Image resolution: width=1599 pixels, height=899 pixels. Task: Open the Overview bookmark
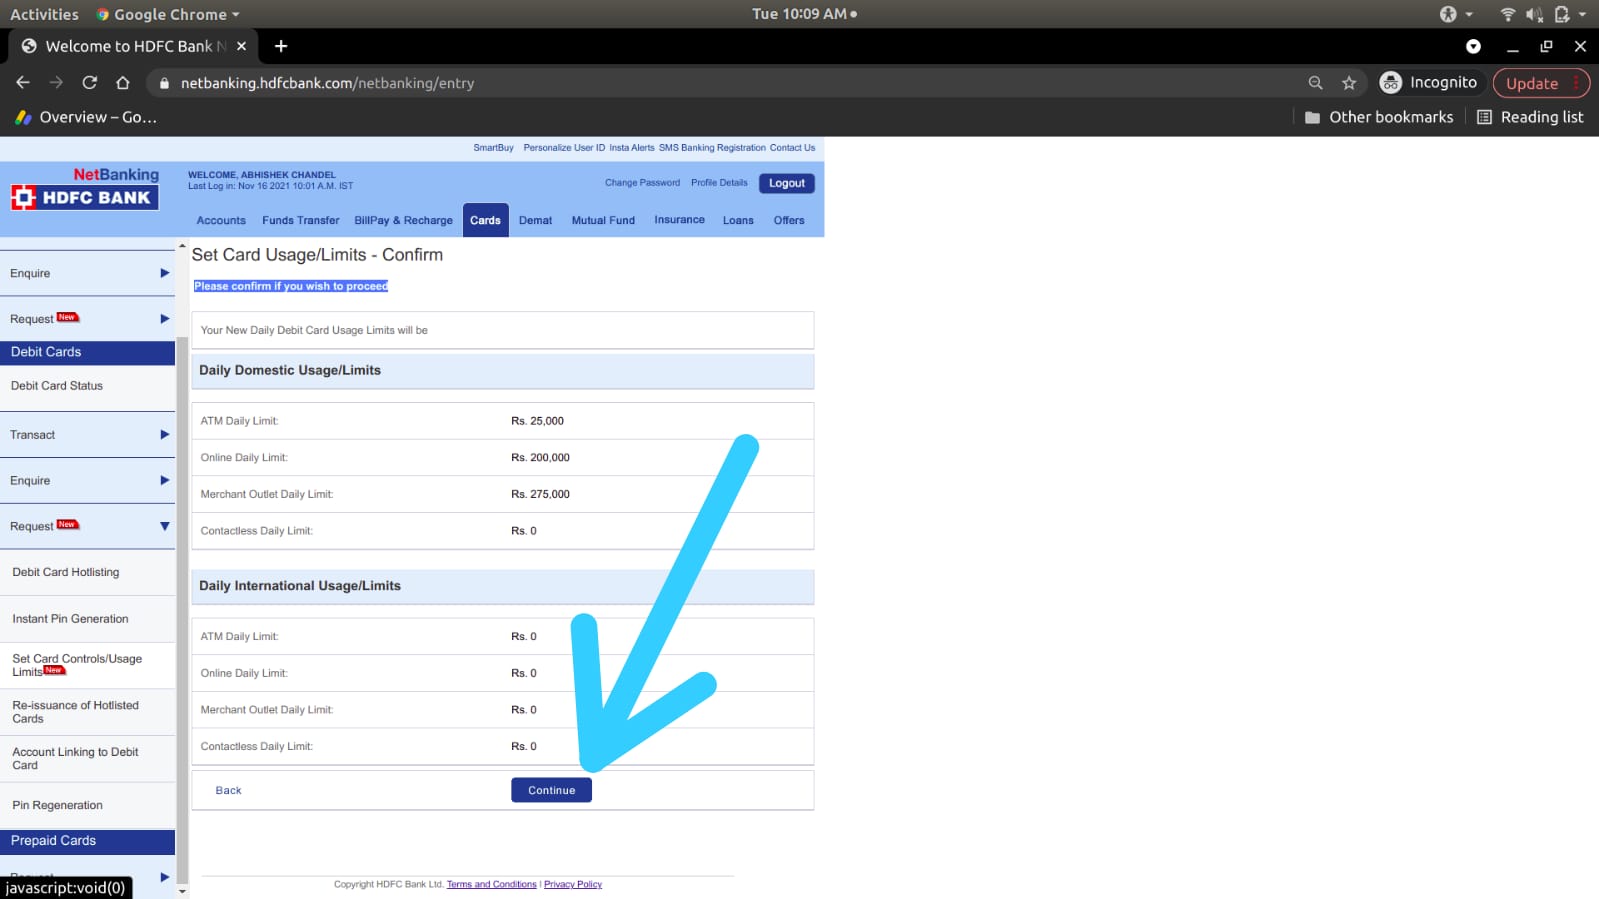pos(86,117)
